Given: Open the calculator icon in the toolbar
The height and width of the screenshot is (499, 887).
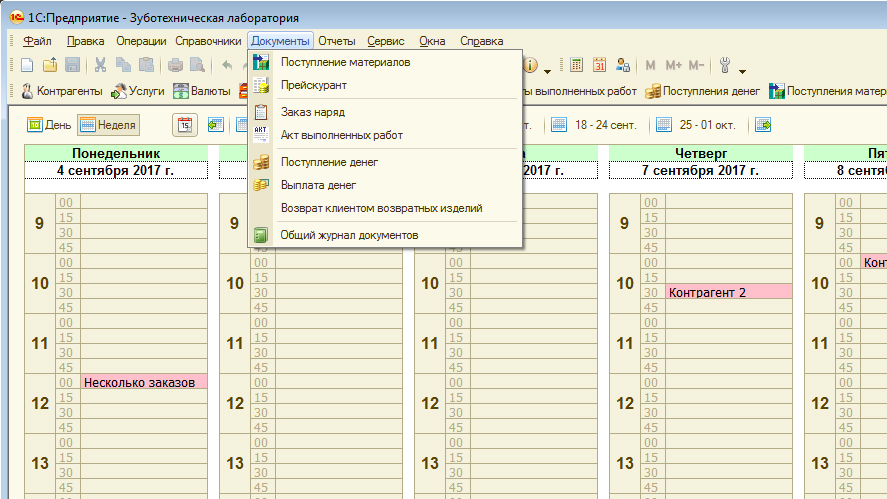Looking at the screenshot, I should pos(577,66).
